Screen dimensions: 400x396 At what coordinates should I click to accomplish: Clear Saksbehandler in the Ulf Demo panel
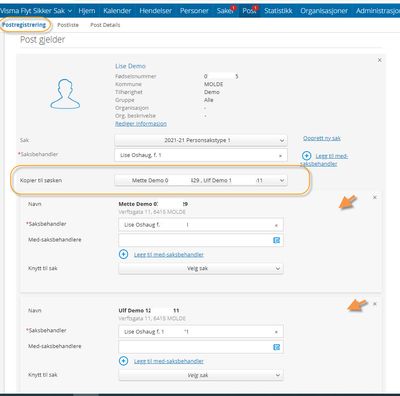click(276, 332)
